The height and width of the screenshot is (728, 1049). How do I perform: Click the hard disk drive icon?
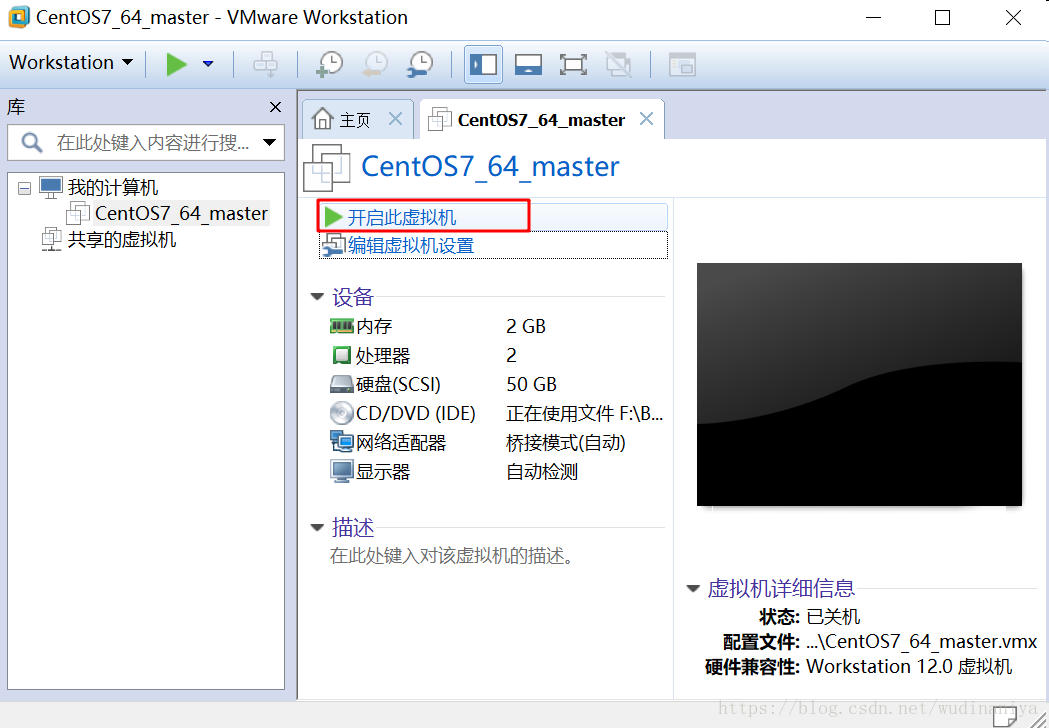pyautogui.click(x=341, y=384)
